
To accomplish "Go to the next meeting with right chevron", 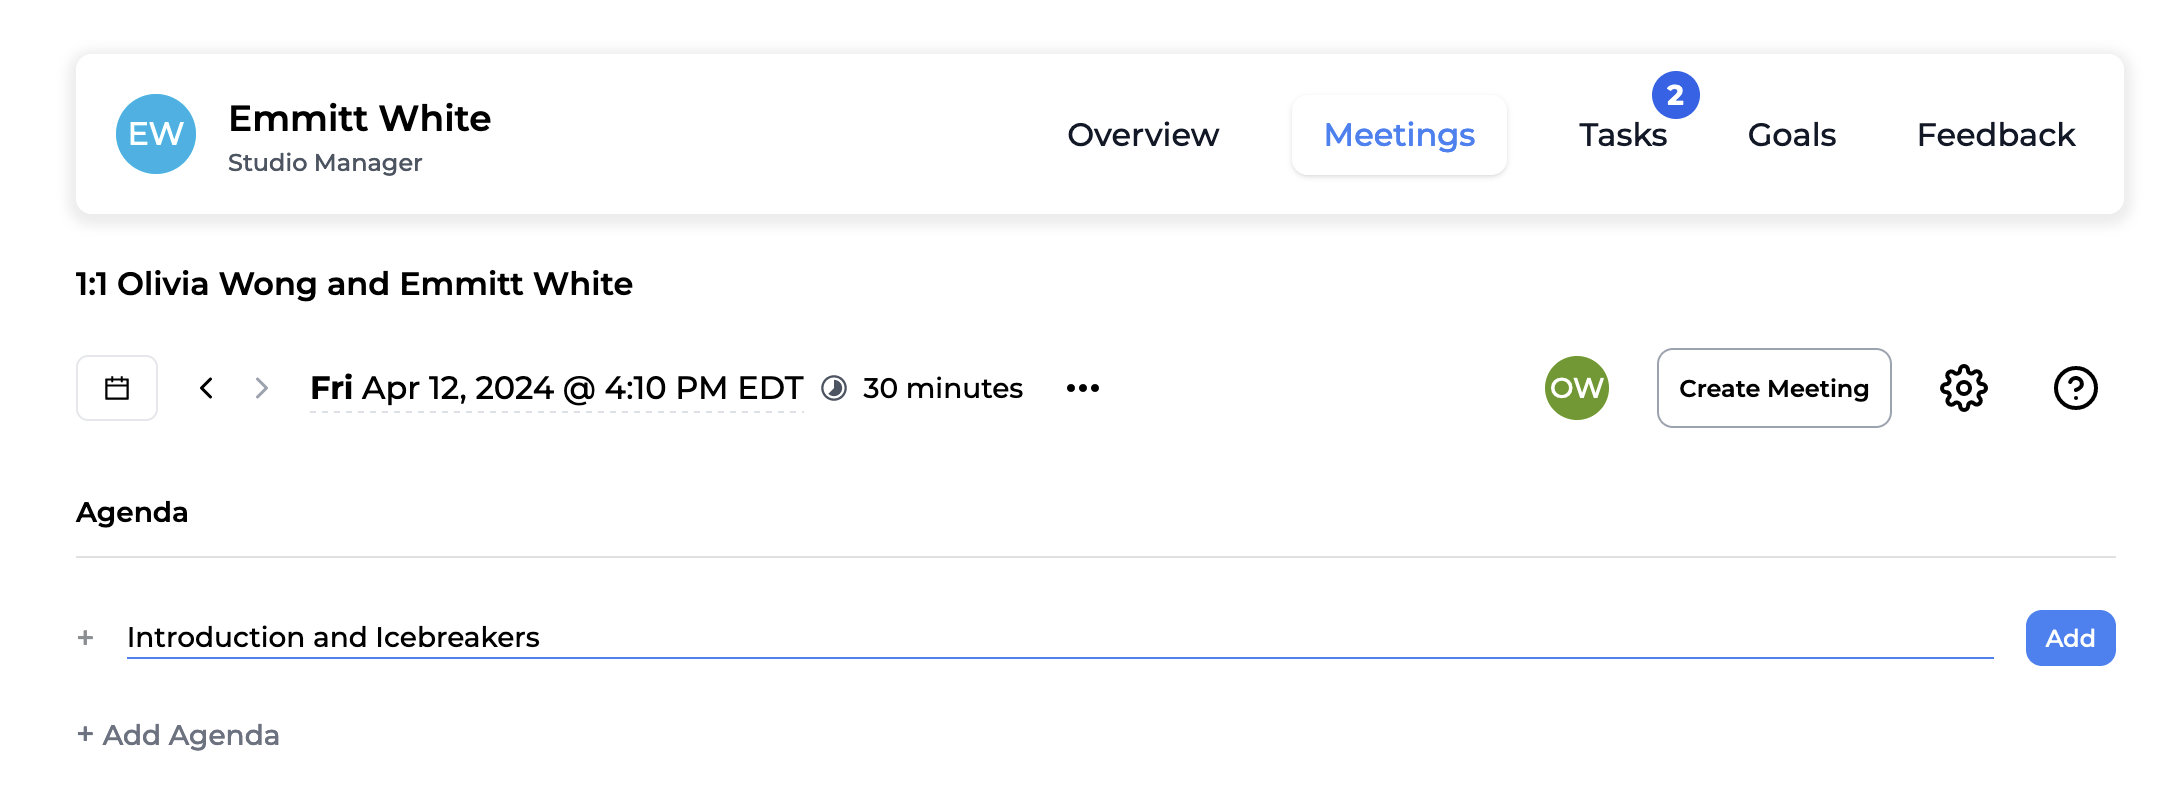I will pyautogui.click(x=261, y=388).
